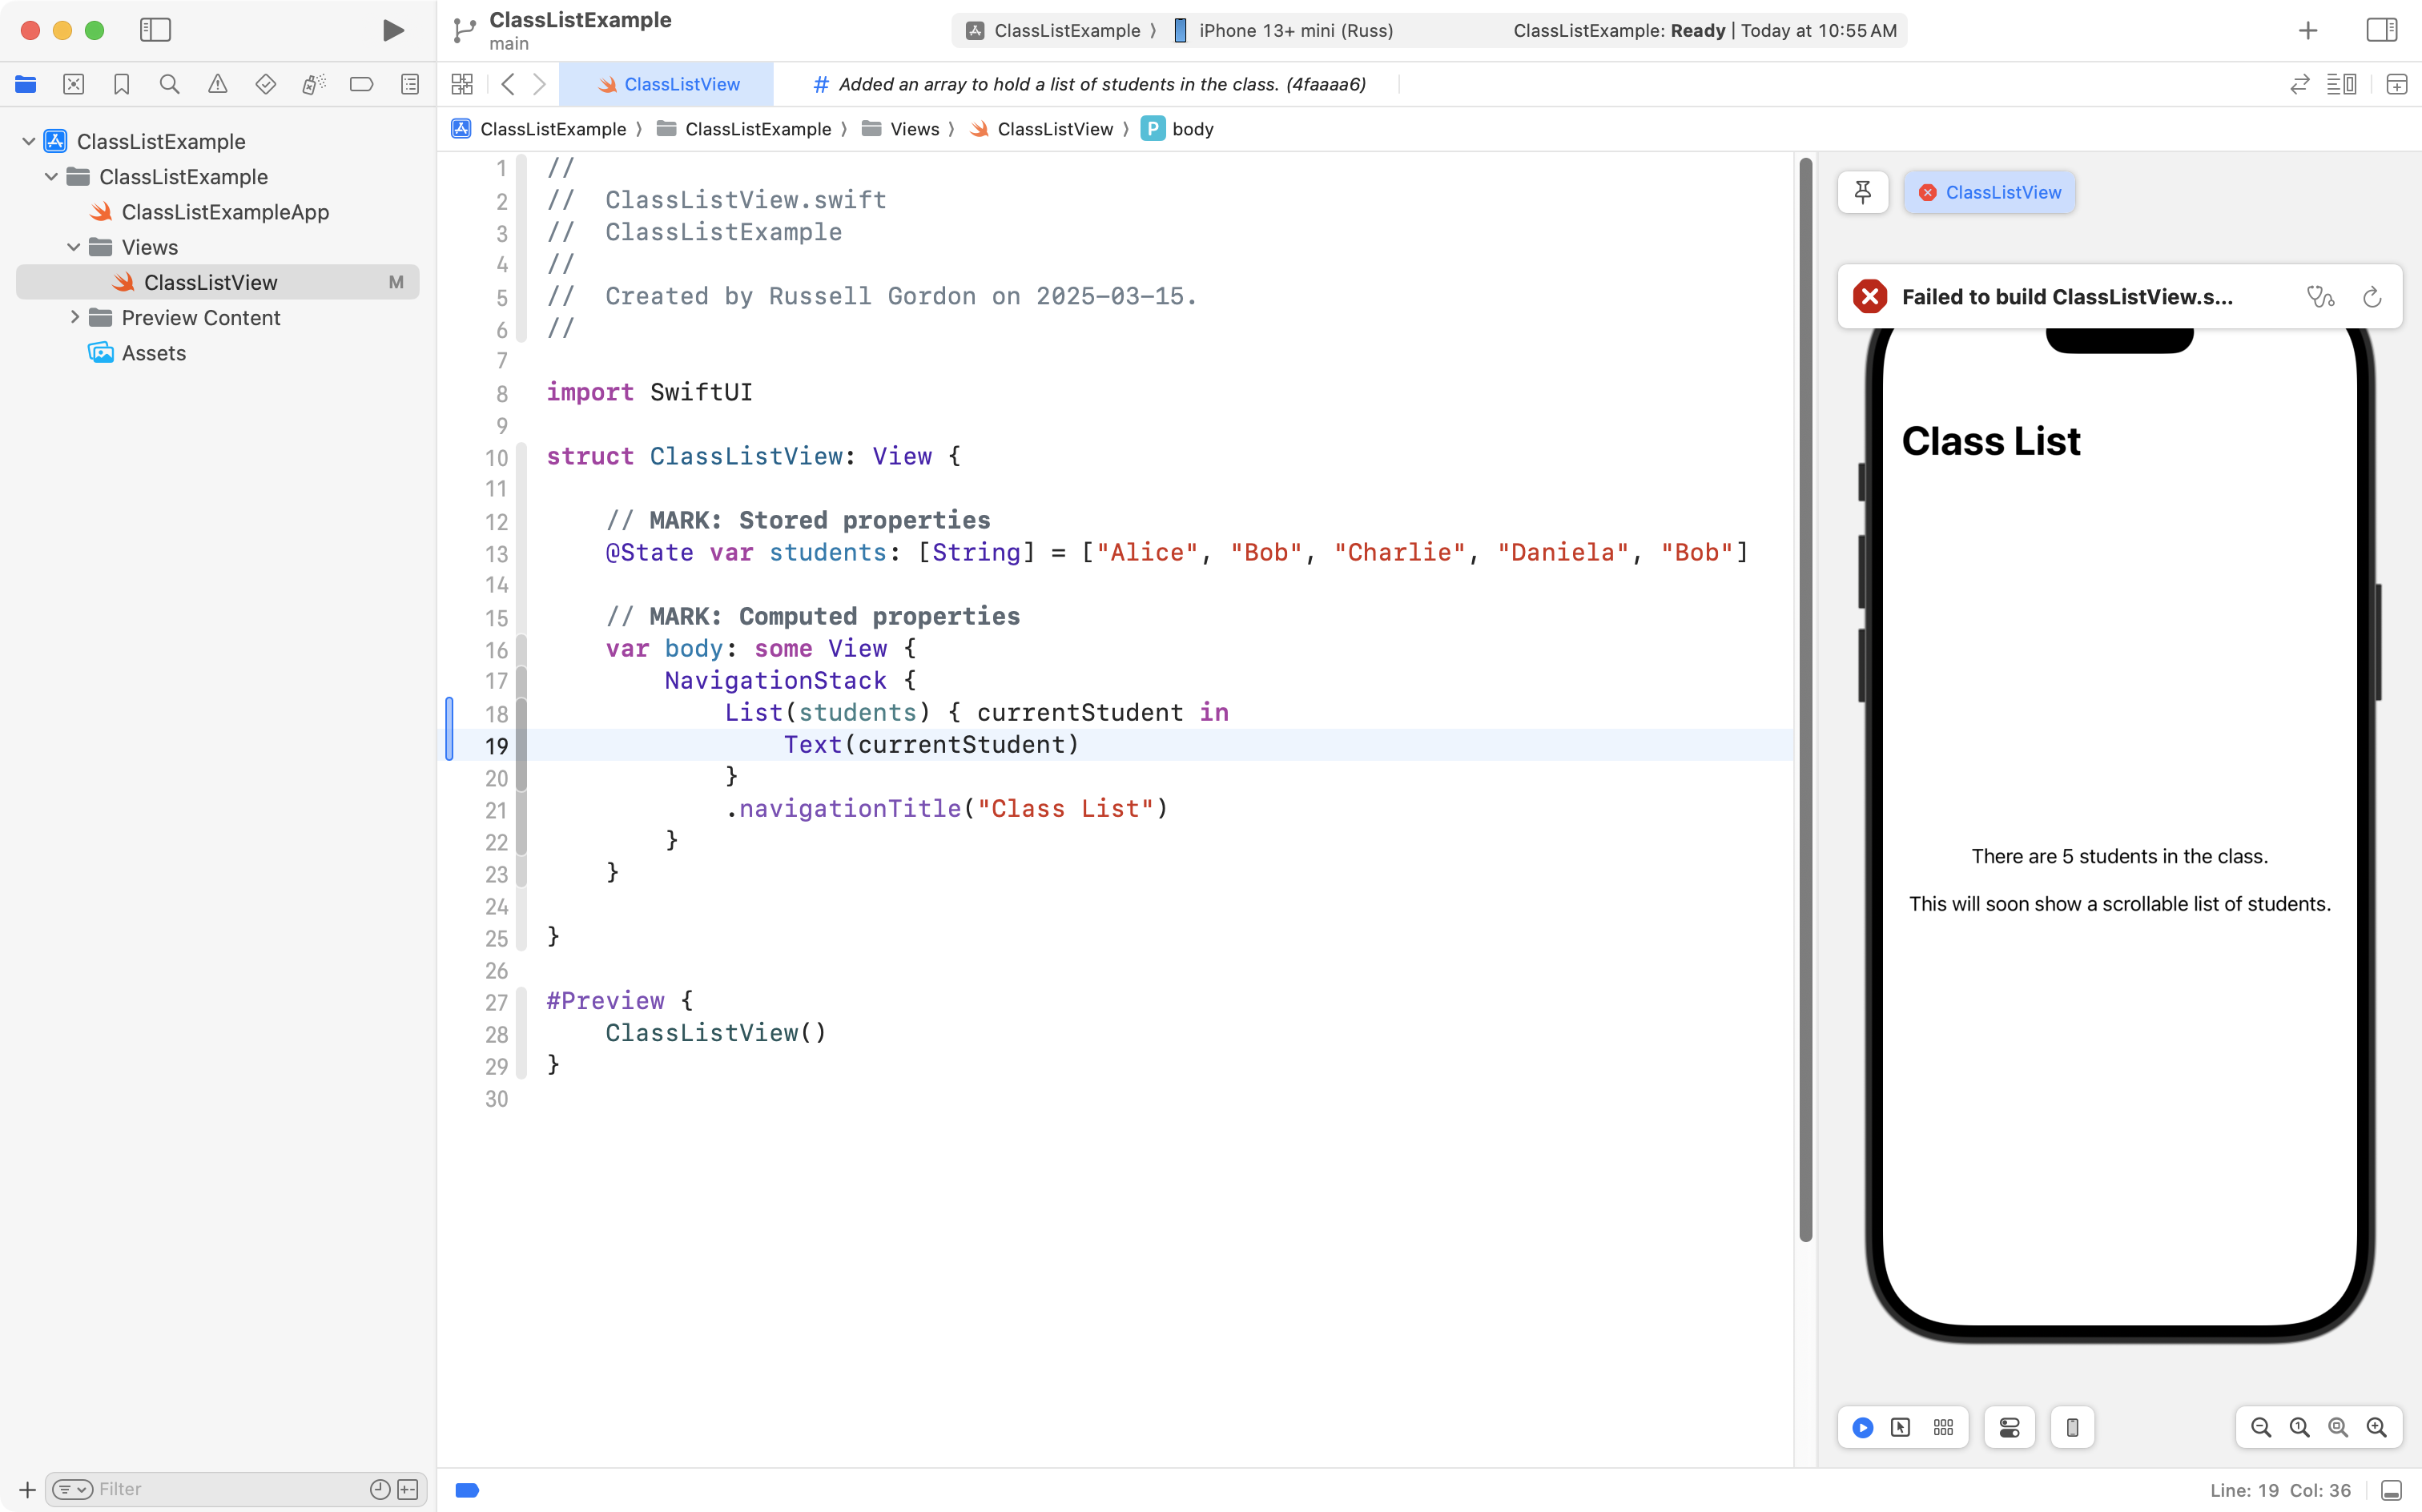Collapse the Views folder
Viewport: 2422px width, 1512px height.
click(x=74, y=247)
